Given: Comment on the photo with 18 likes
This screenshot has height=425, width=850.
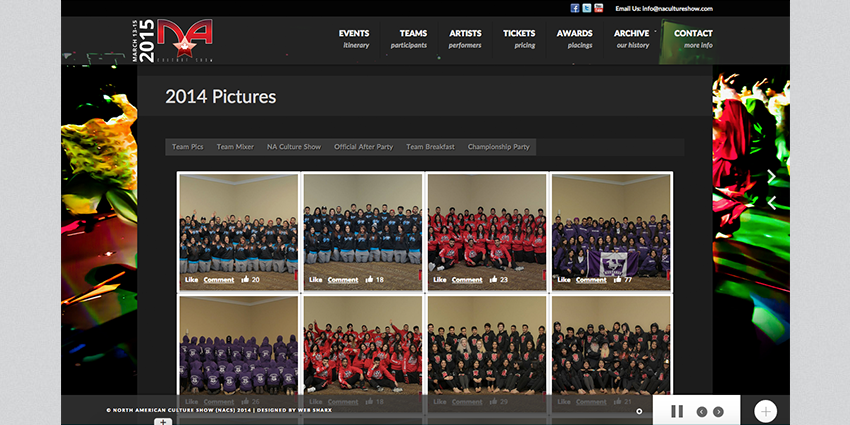Looking at the screenshot, I should tap(343, 280).
